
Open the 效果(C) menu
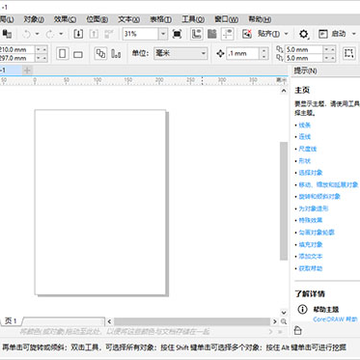point(65,20)
